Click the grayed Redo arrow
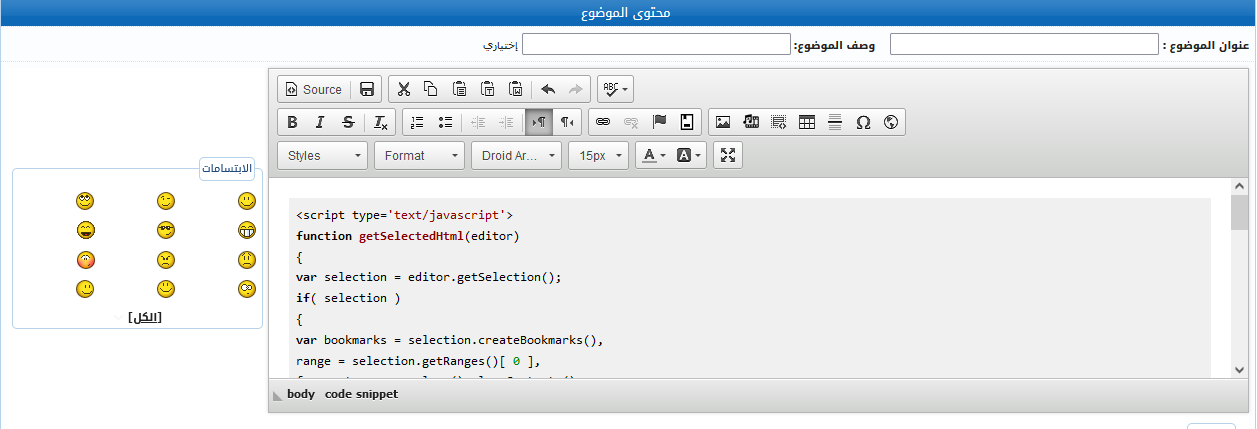This screenshot has height=429, width=1257. tap(575, 89)
